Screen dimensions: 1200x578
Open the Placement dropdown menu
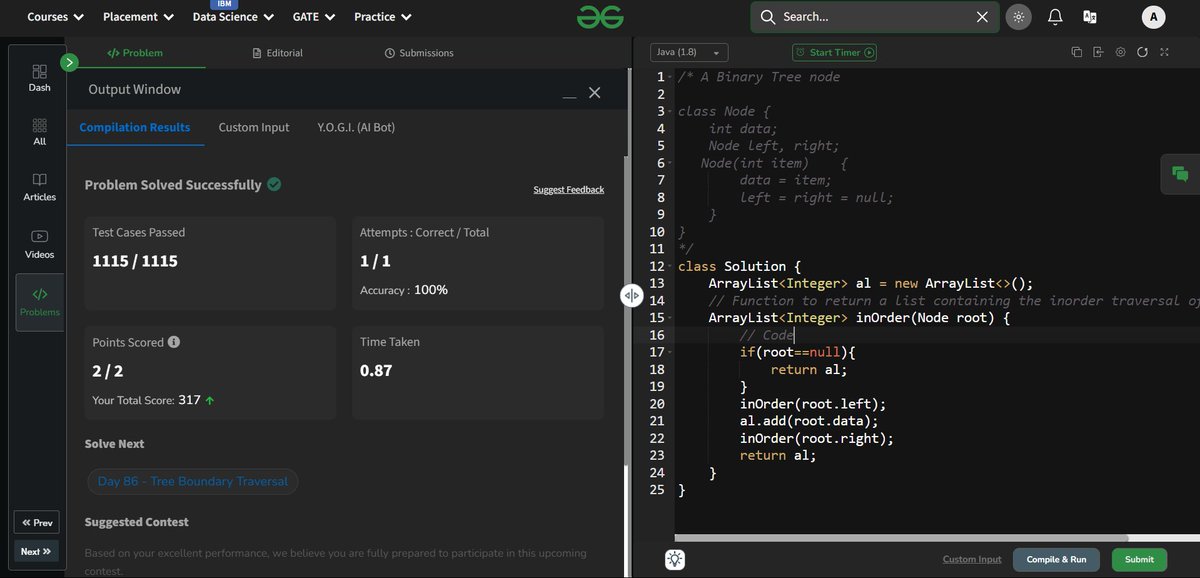coord(138,17)
